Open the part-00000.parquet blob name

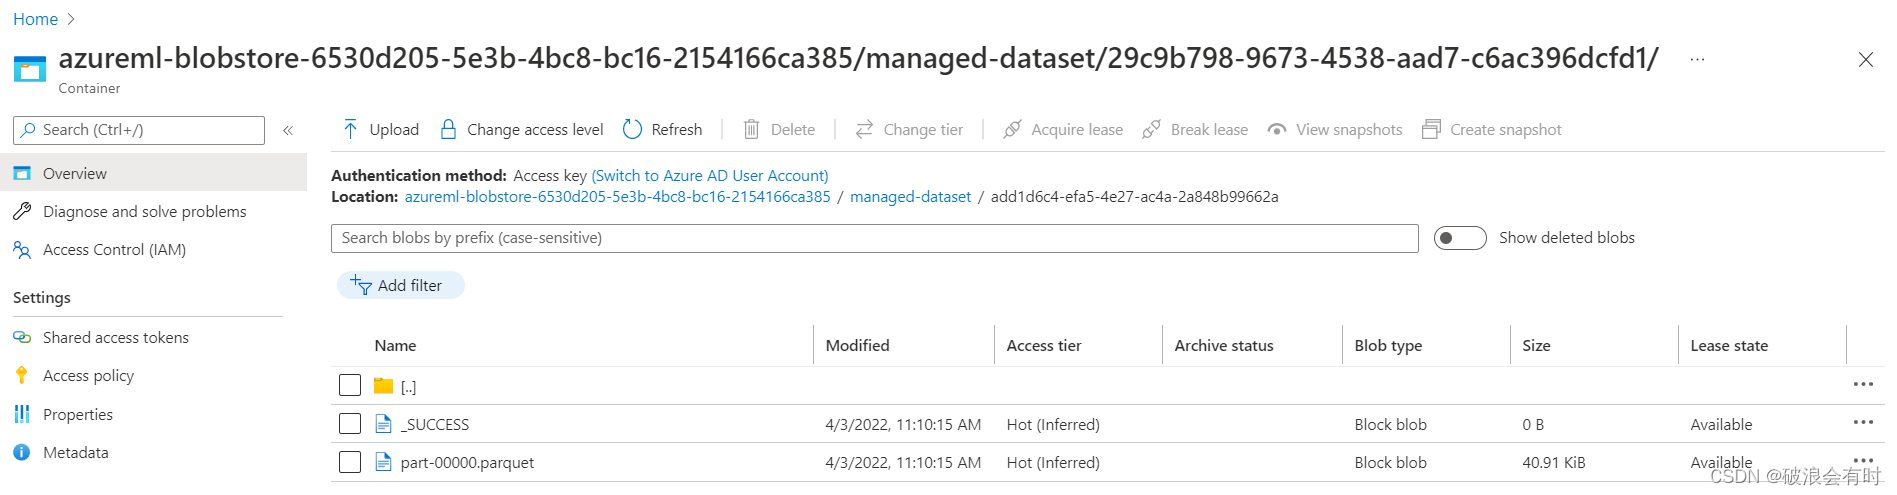coord(467,462)
